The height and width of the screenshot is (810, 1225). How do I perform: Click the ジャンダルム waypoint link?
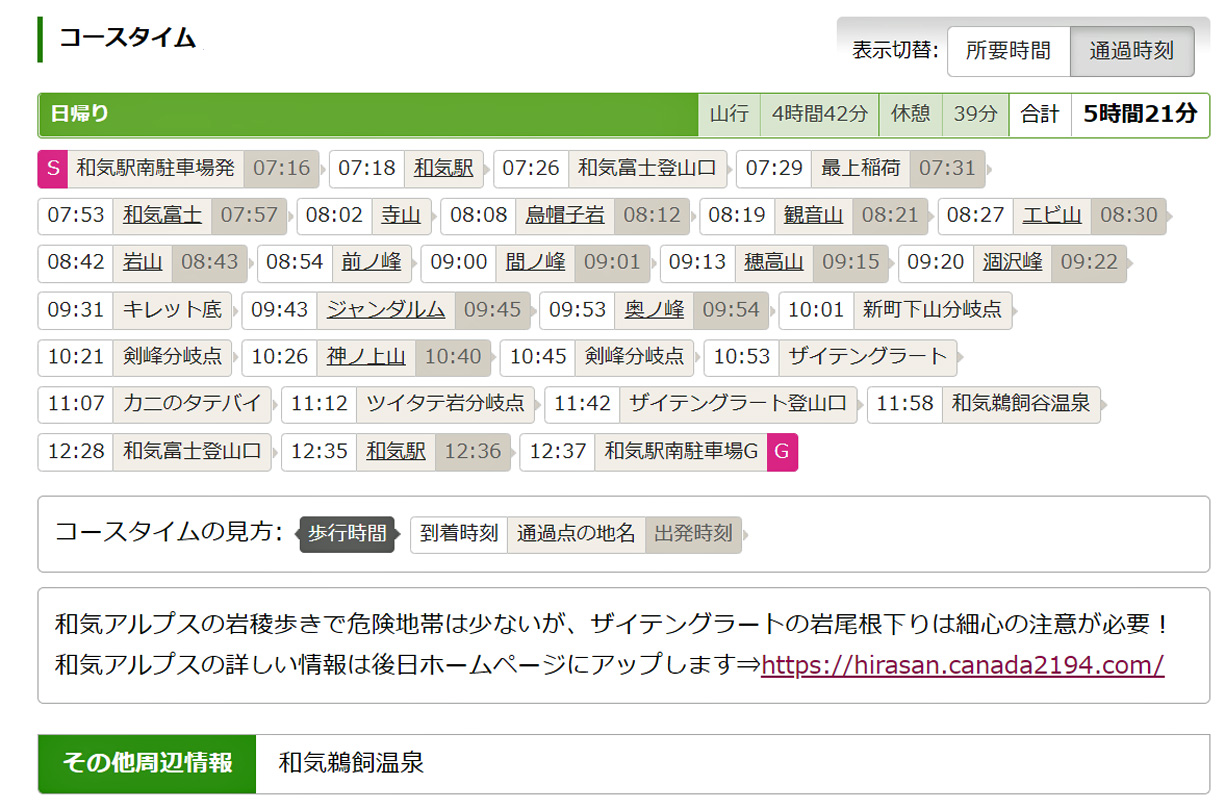pos(386,309)
